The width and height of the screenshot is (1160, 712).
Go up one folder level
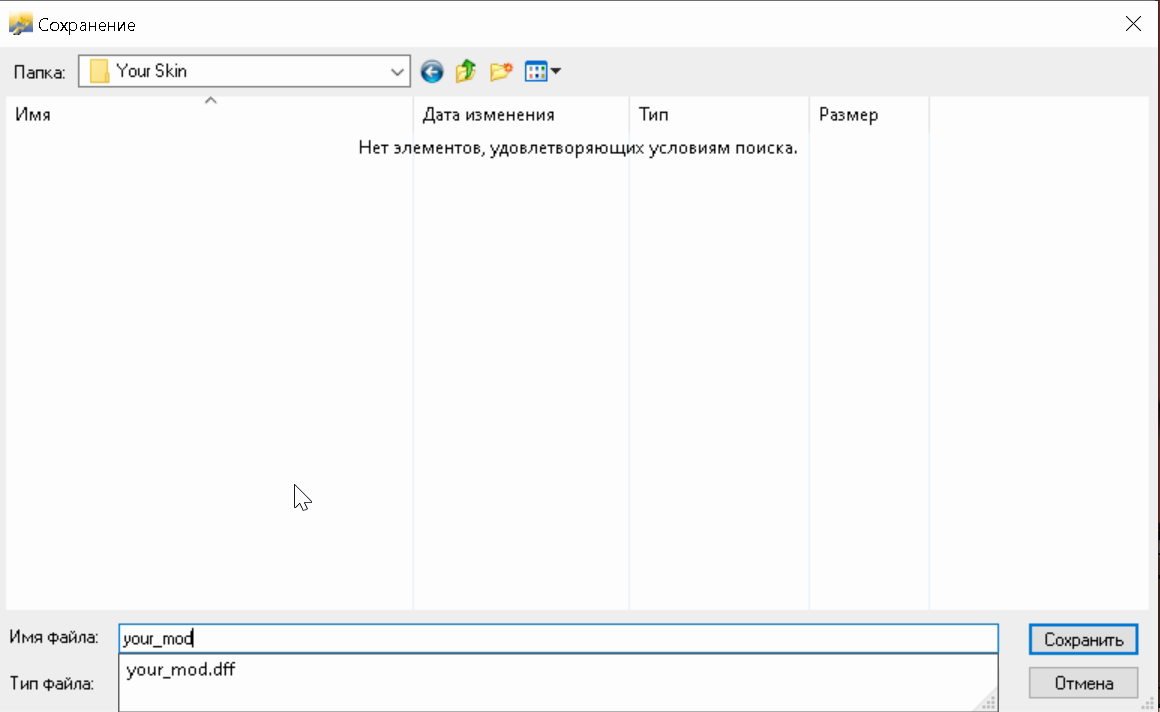point(466,71)
